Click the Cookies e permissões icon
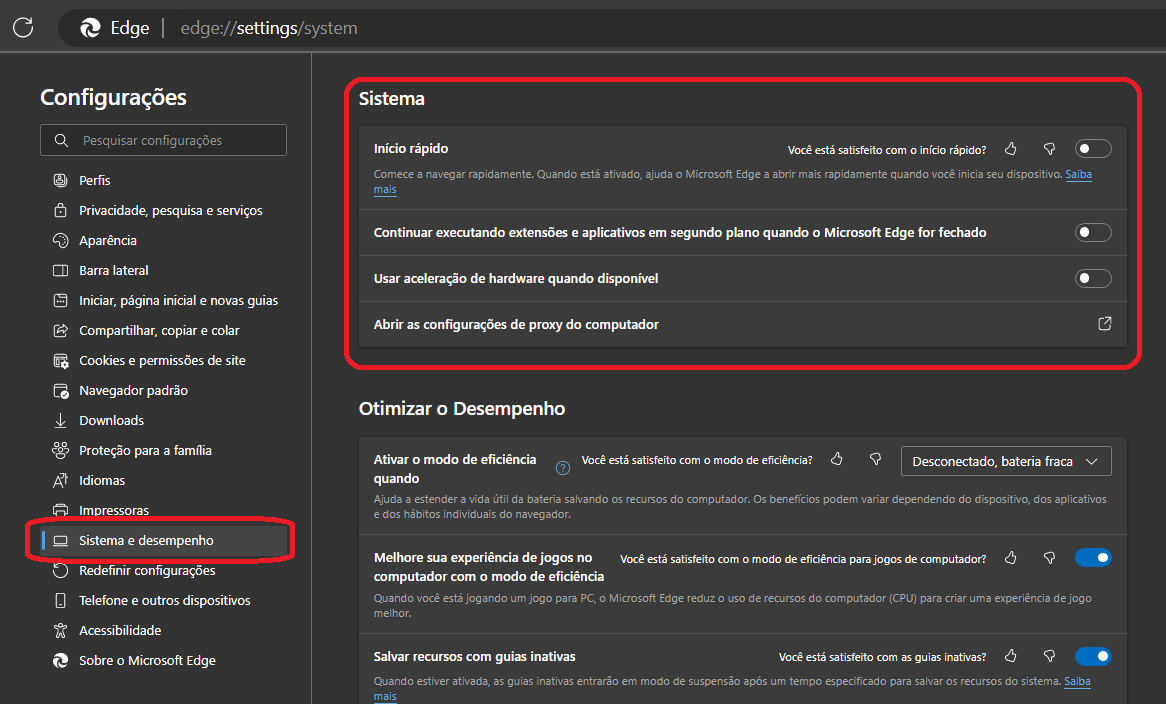 coord(60,361)
